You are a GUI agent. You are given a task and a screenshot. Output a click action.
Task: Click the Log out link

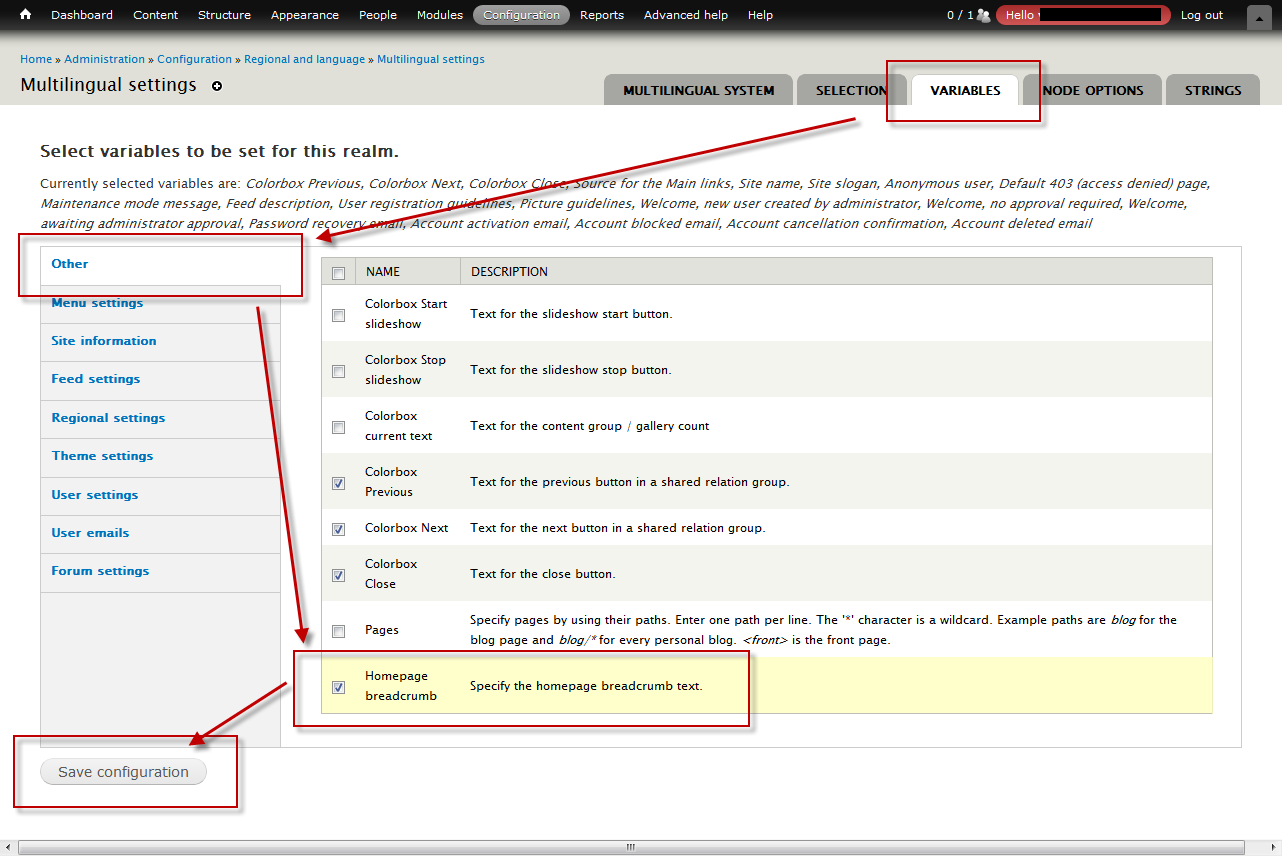pyautogui.click(x=1201, y=15)
